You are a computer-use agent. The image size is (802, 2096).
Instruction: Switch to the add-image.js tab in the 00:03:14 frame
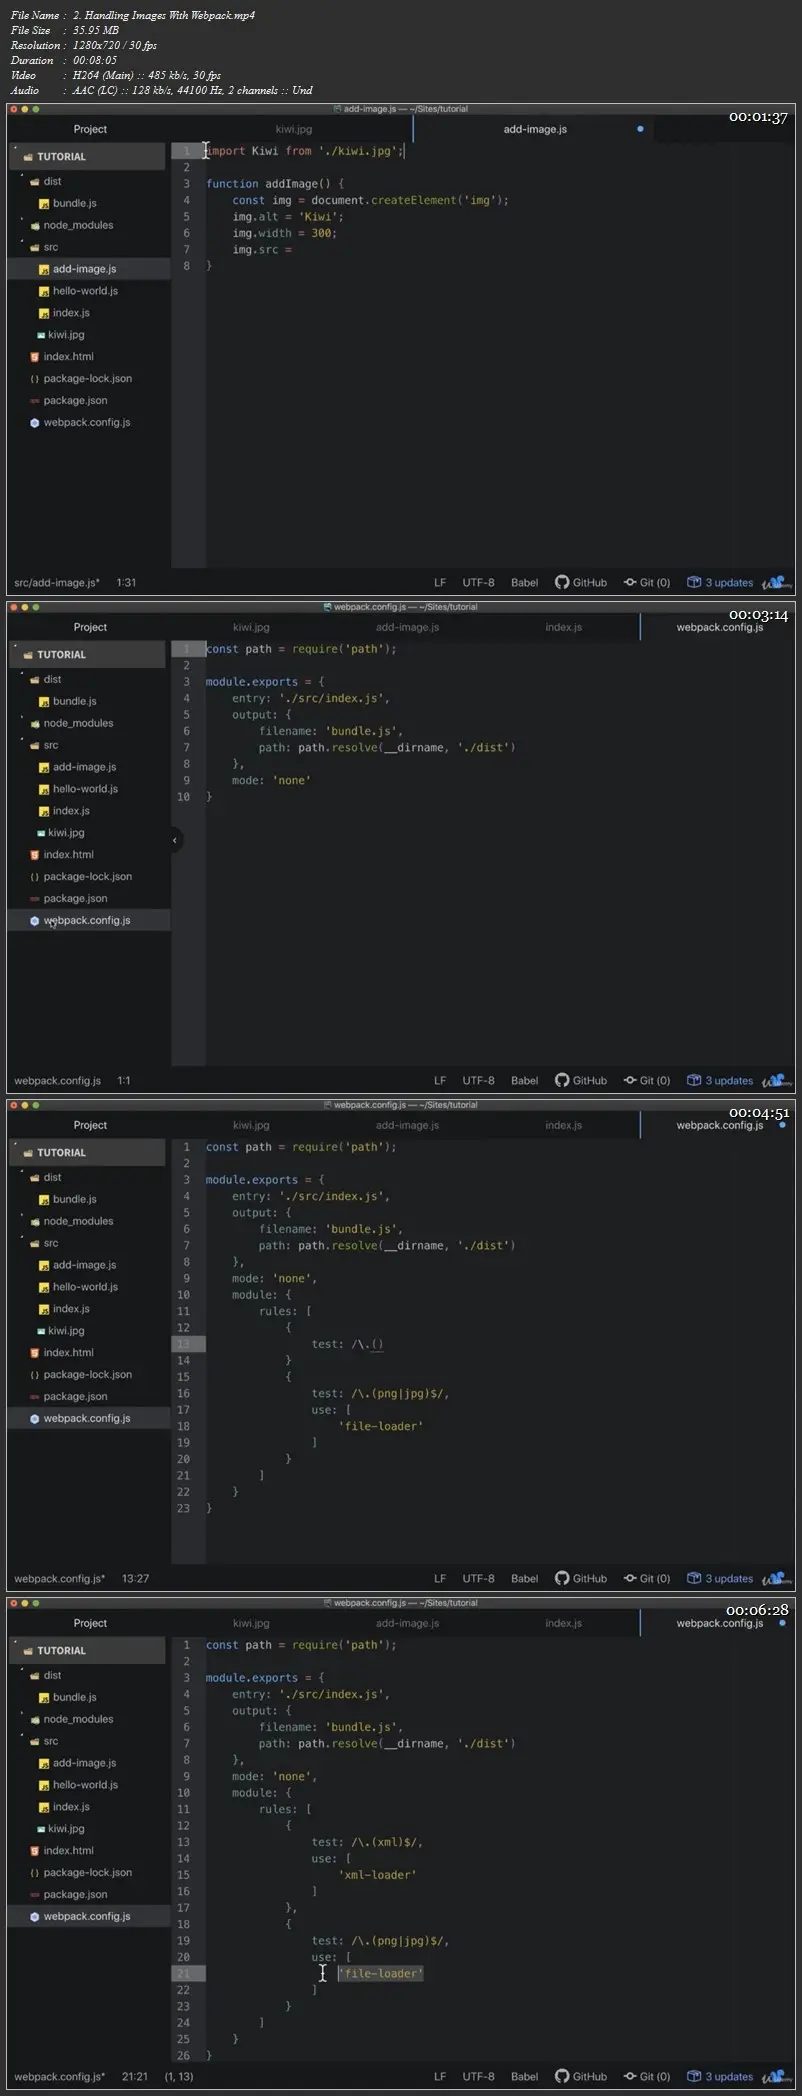coord(407,627)
